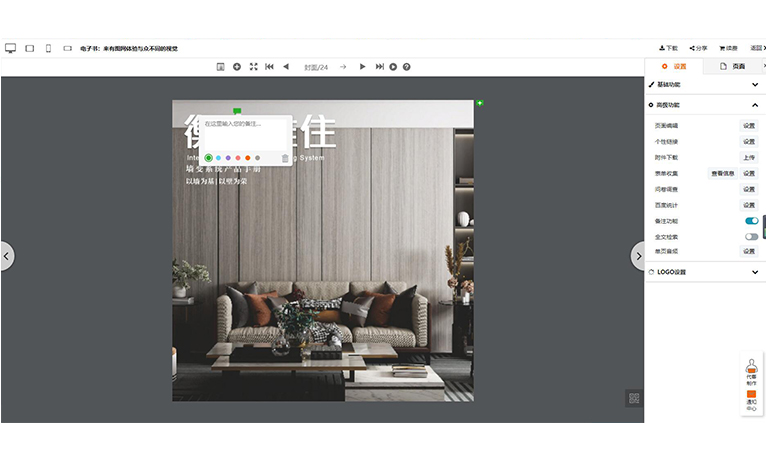Open the help question mark icon
The width and height of the screenshot is (766, 463).
tap(406, 67)
